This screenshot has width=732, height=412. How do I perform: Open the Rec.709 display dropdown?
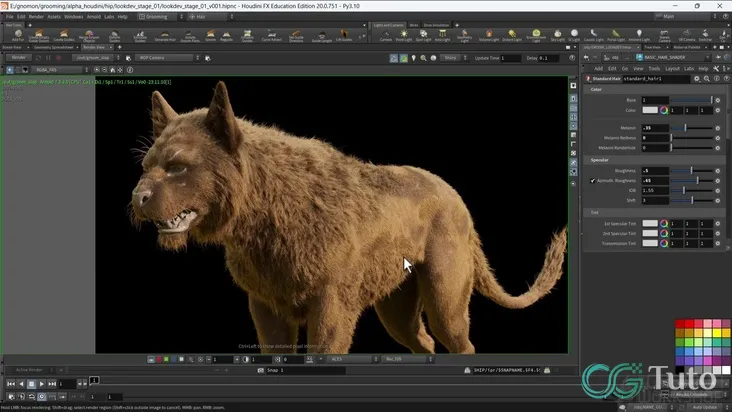point(408,359)
